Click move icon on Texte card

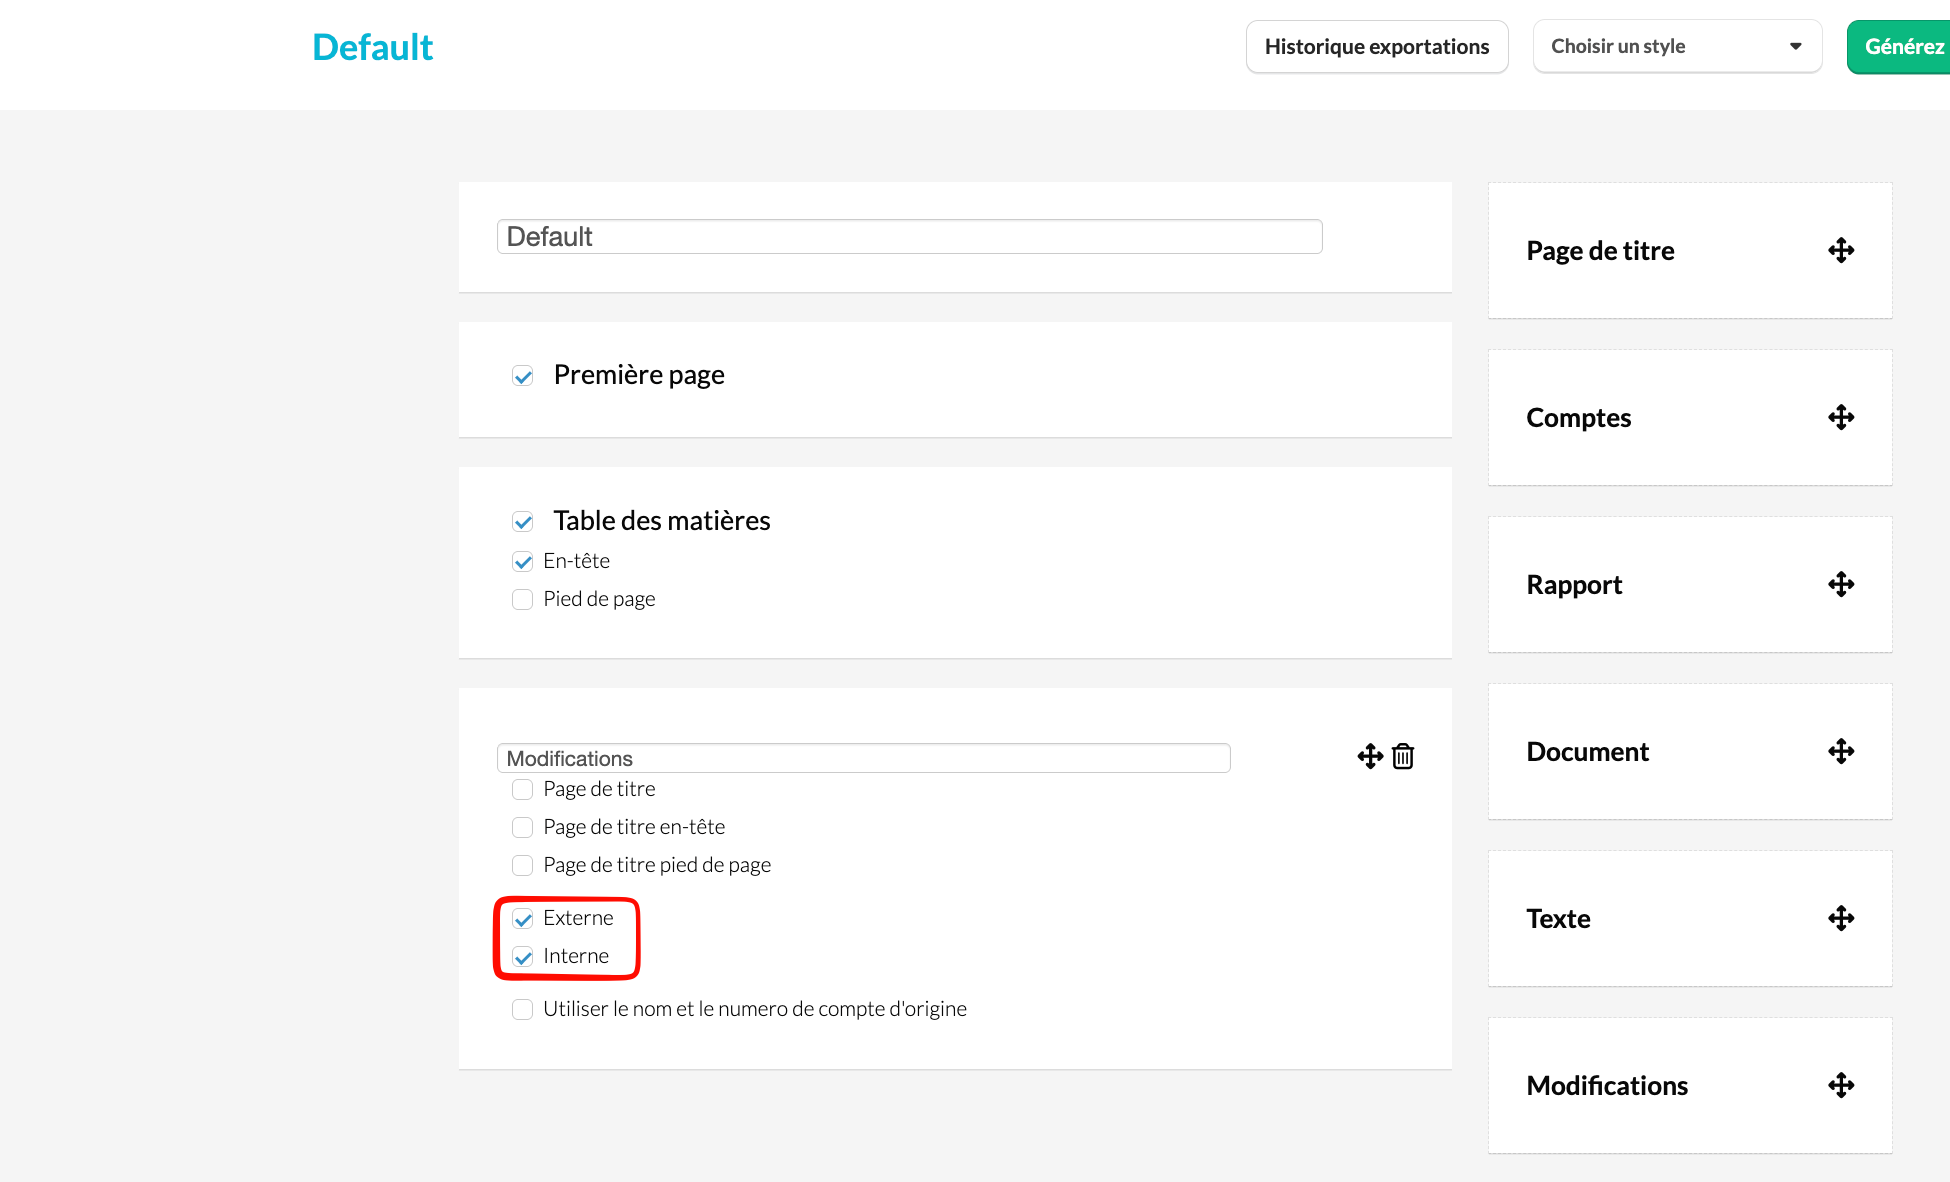[x=1841, y=918]
